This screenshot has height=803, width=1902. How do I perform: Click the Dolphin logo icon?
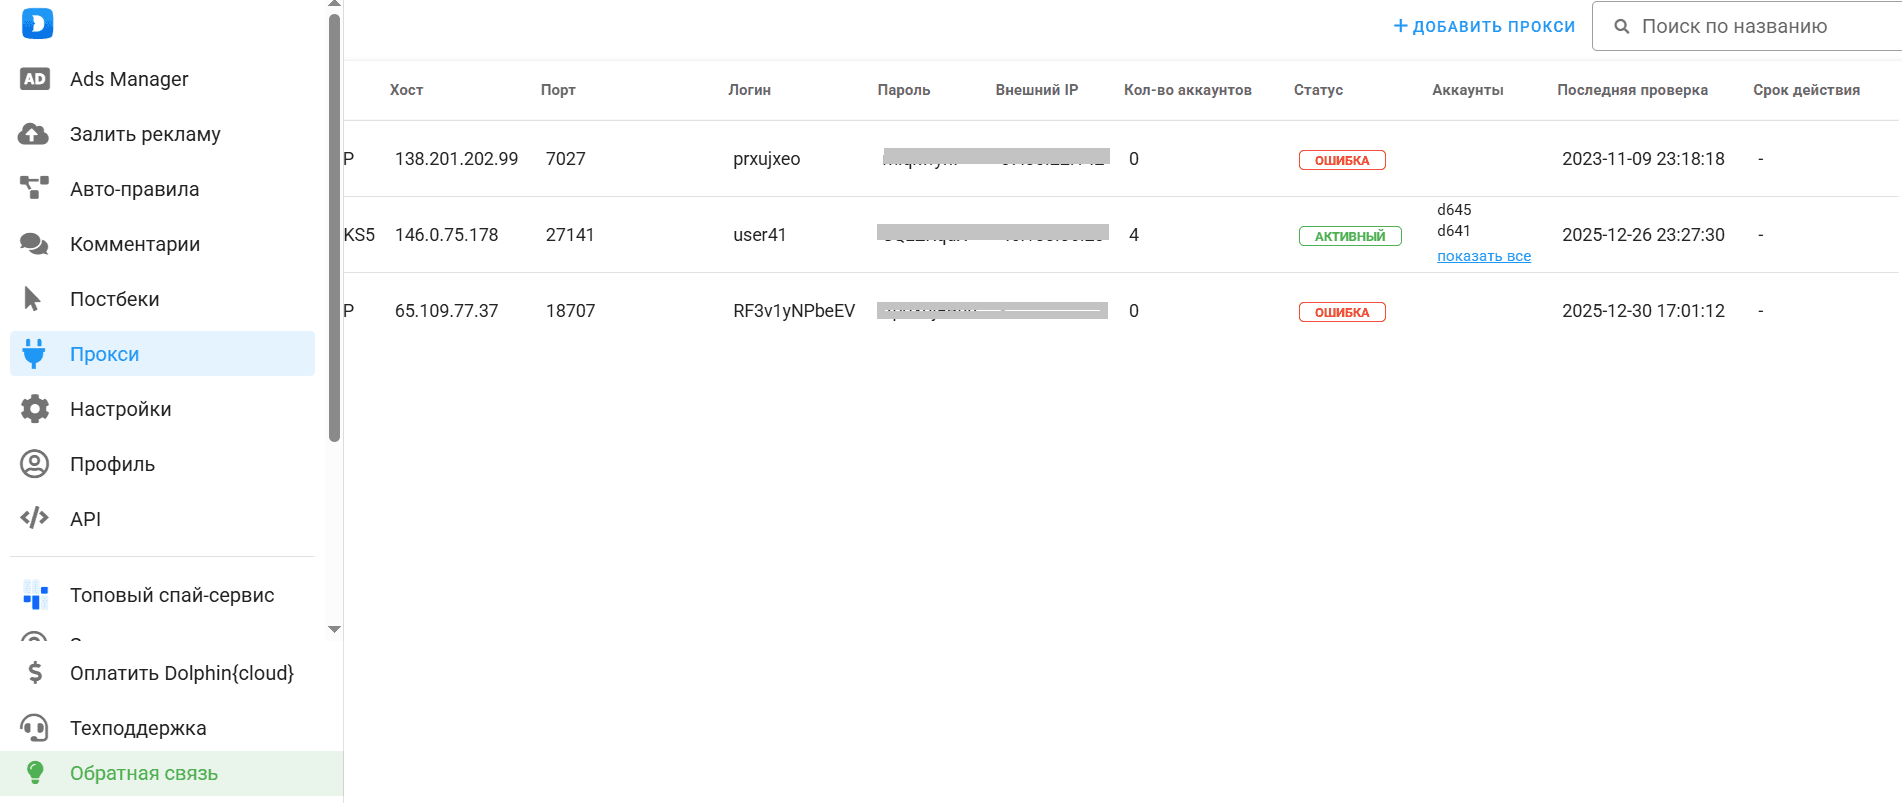pyautogui.click(x=37, y=23)
